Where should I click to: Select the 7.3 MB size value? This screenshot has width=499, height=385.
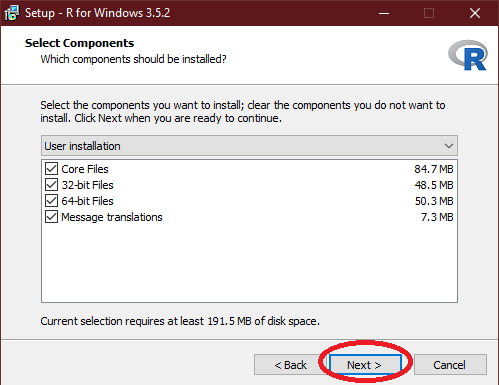(437, 217)
